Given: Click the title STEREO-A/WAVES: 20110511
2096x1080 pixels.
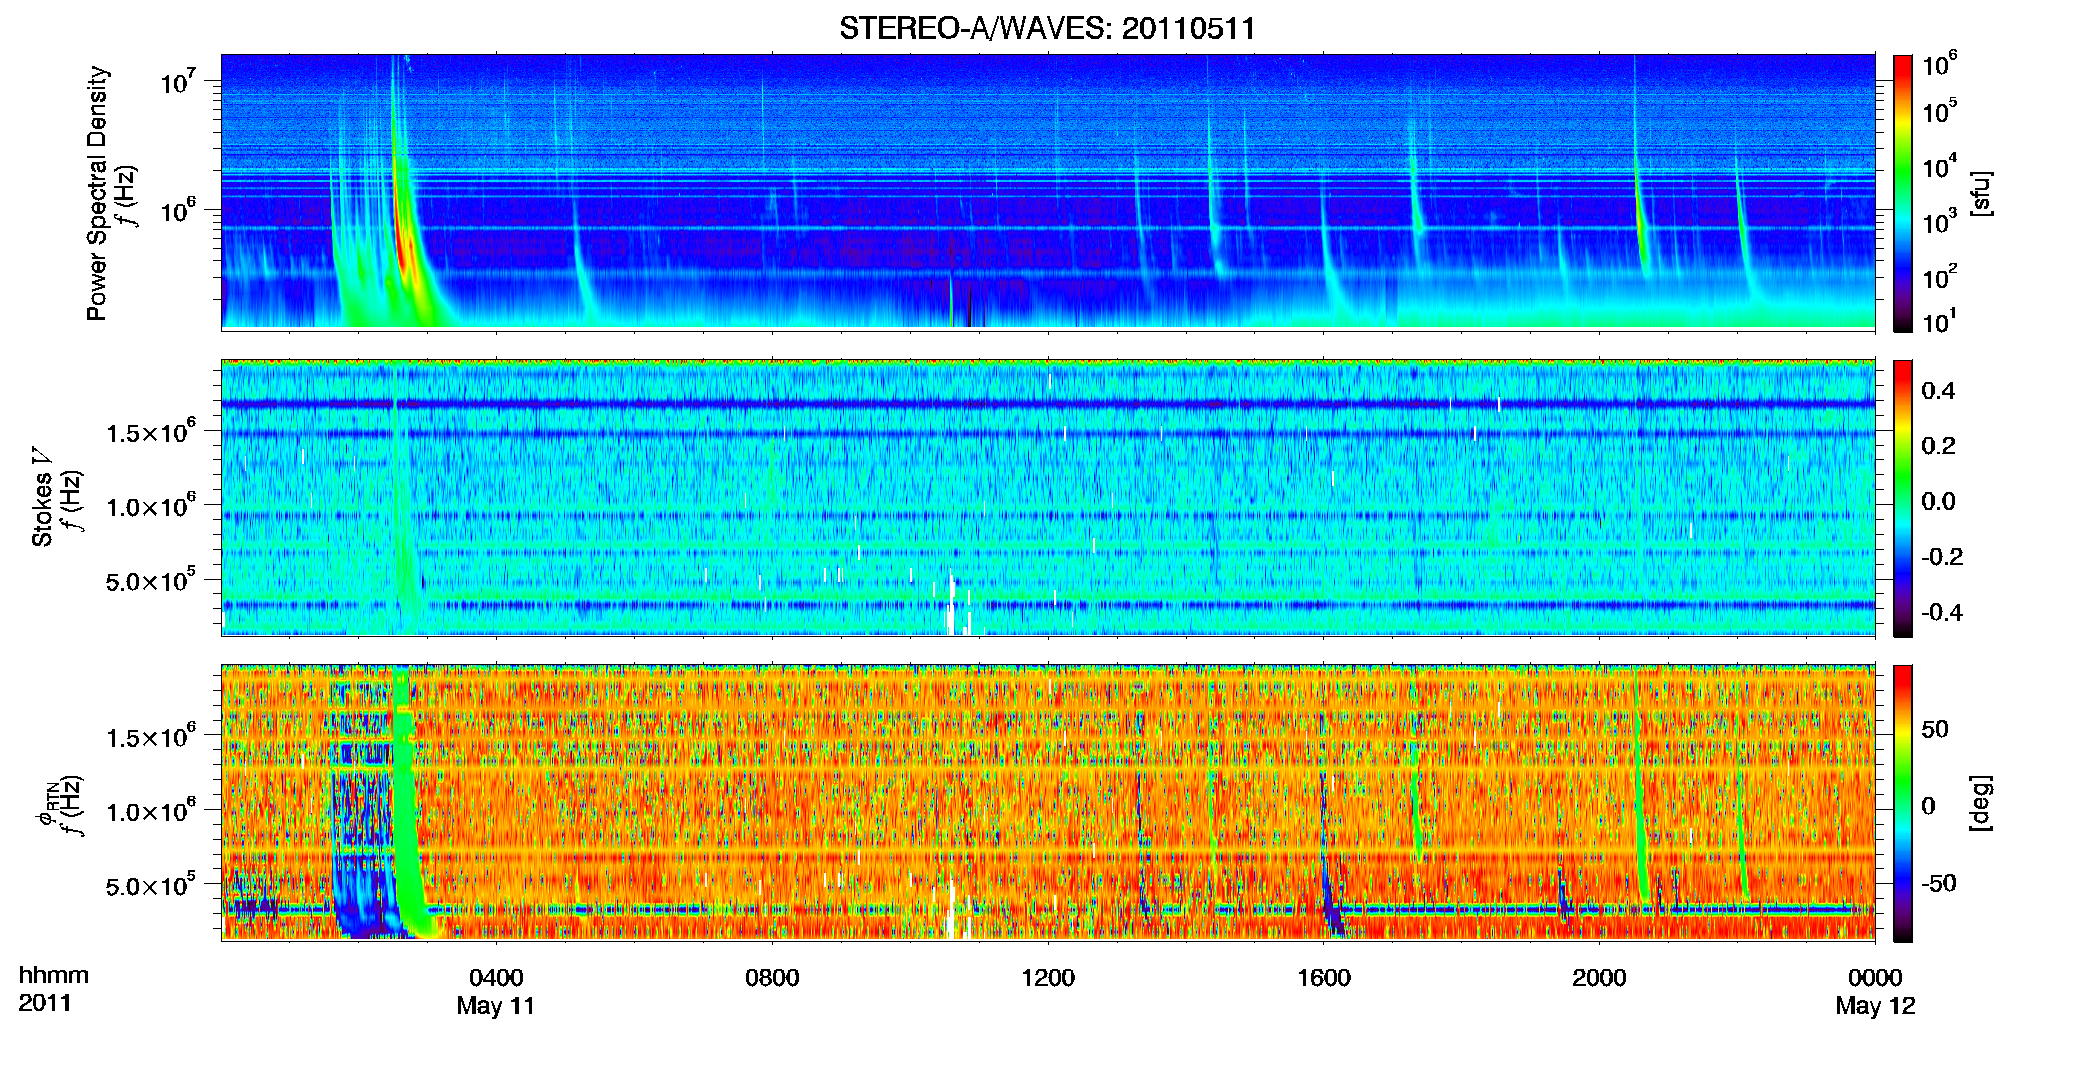Looking at the screenshot, I should pyautogui.click(x=1047, y=28).
